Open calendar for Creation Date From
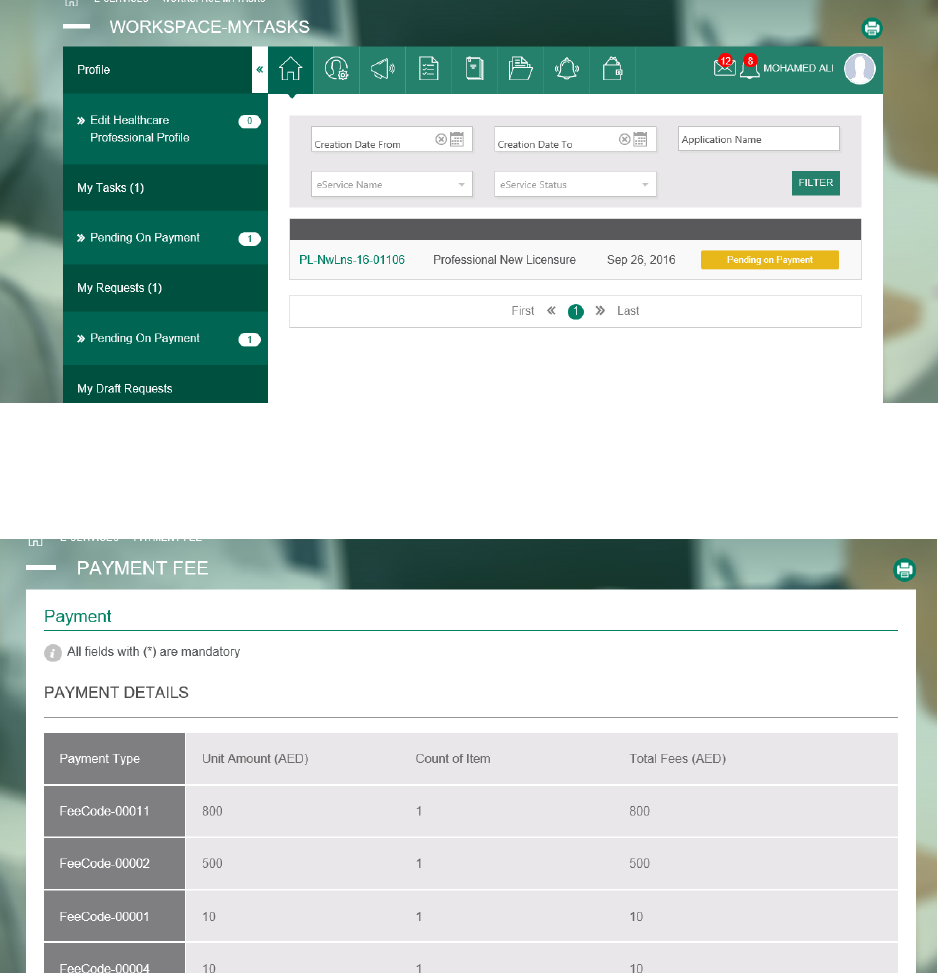This screenshot has width=938, height=973. pos(457,139)
